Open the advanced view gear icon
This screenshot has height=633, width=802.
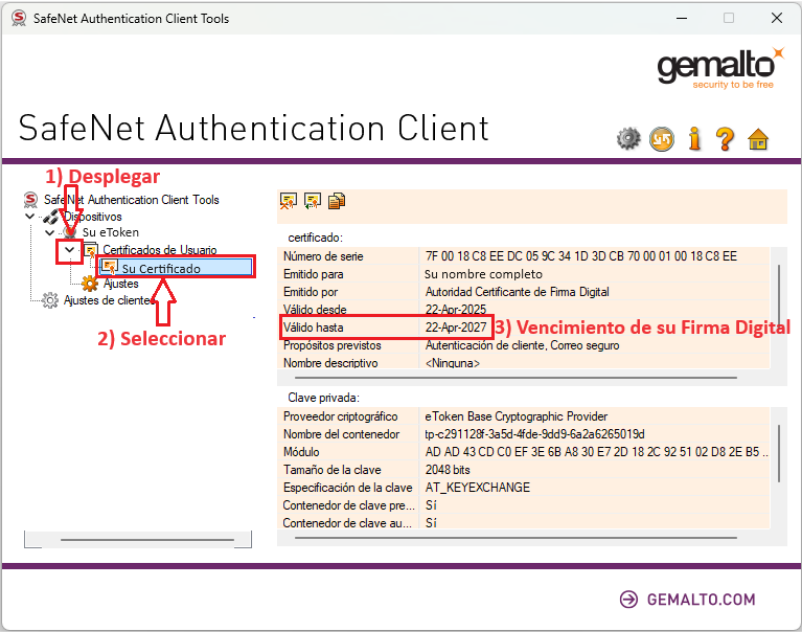[628, 139]
